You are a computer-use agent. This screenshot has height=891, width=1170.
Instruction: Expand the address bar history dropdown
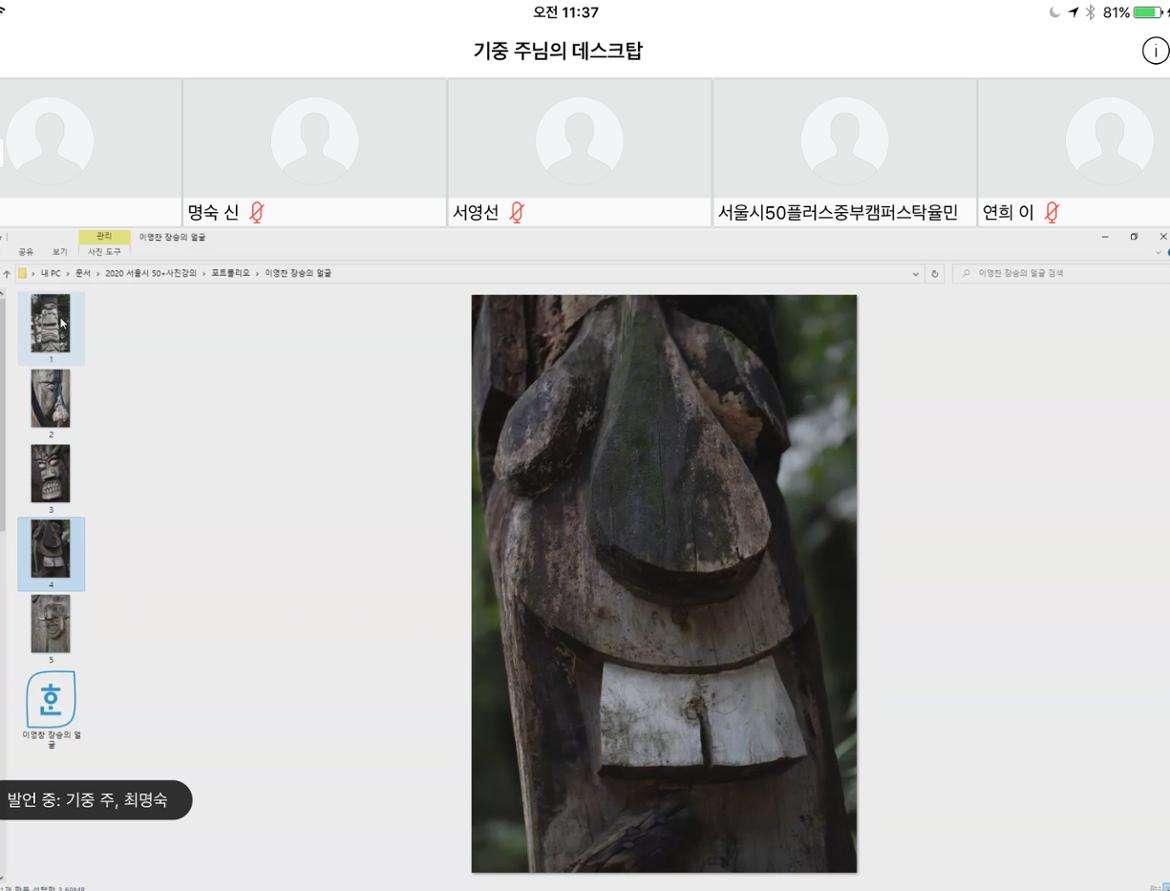click(x=915, y=274)
